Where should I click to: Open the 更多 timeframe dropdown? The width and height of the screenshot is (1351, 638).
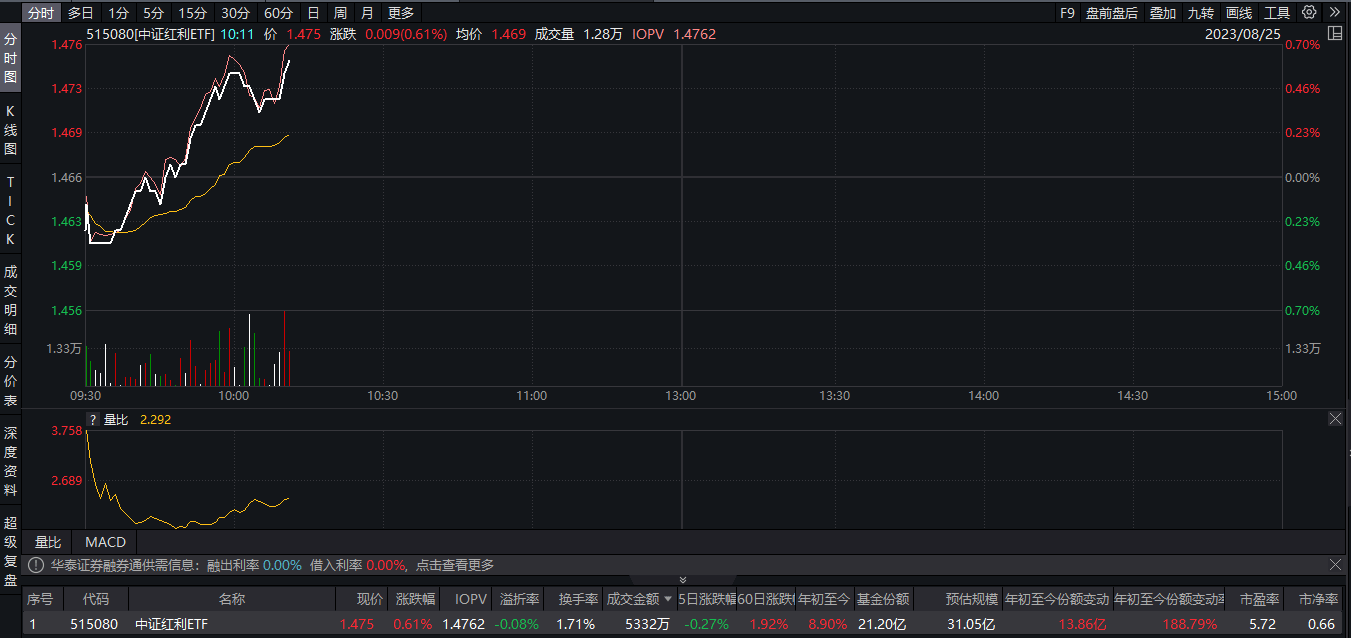tap(400, 13)
